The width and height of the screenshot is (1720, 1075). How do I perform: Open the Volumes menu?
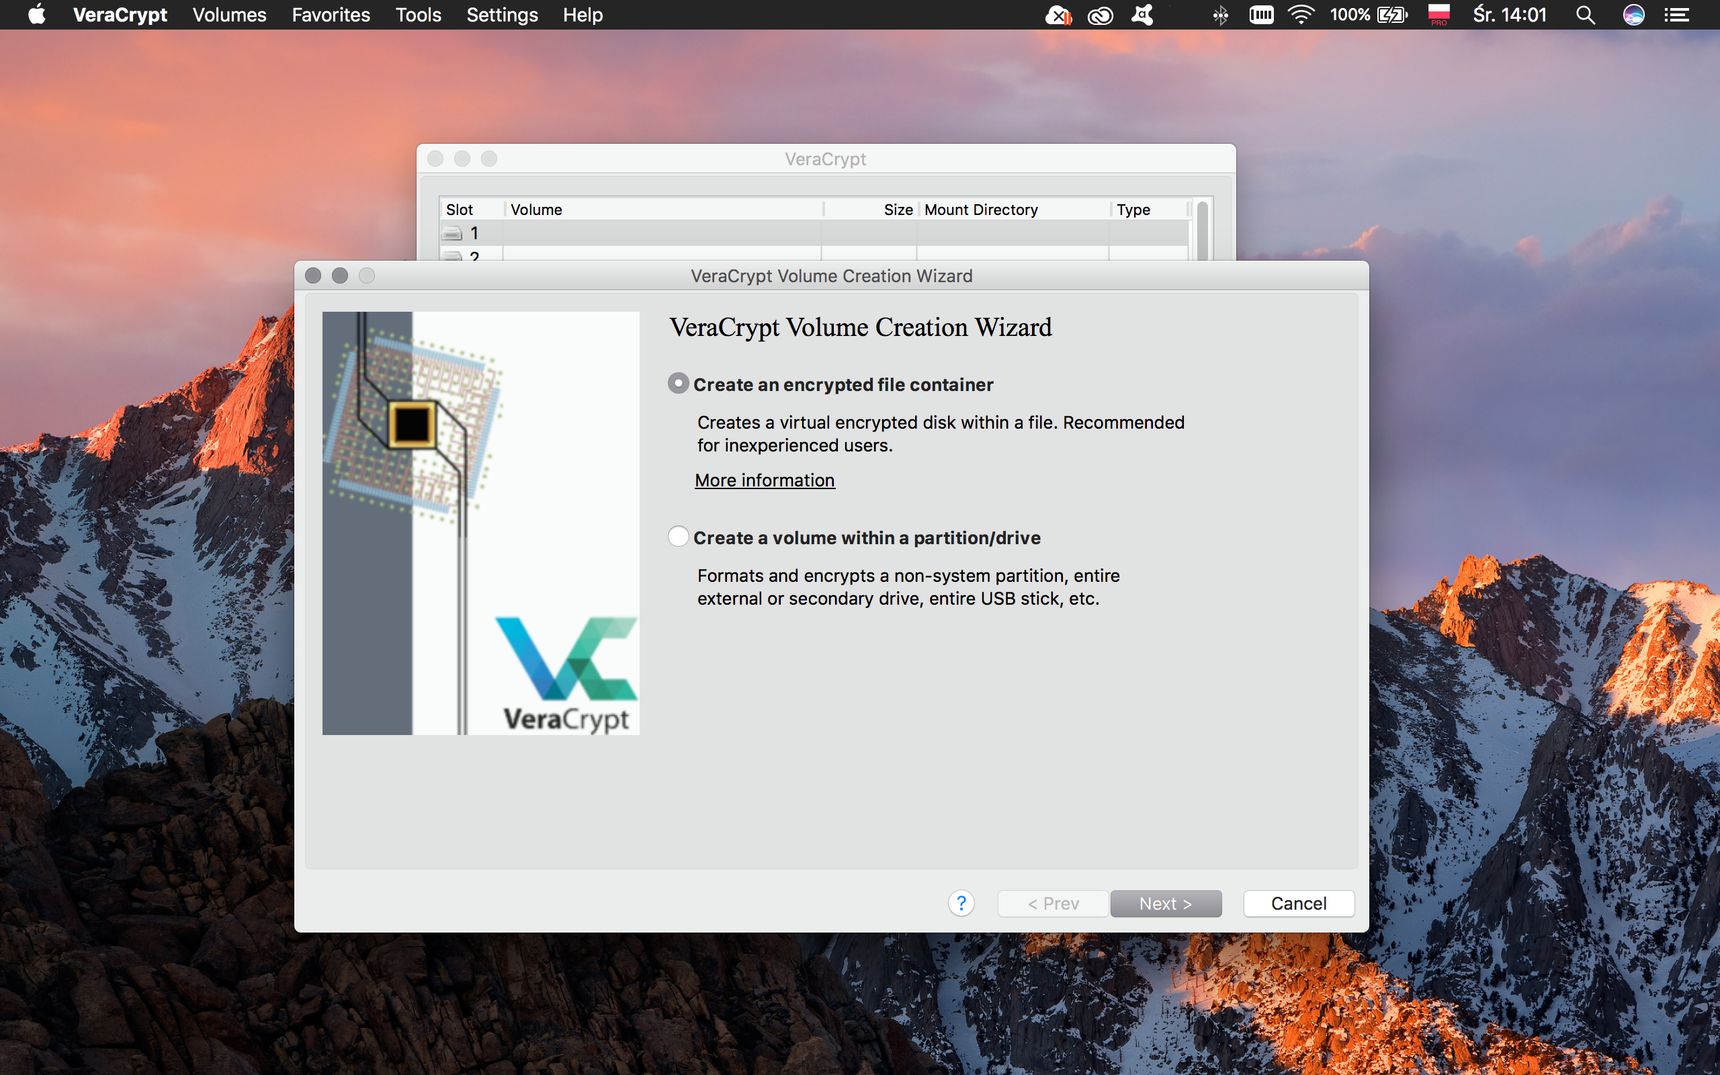229,15
